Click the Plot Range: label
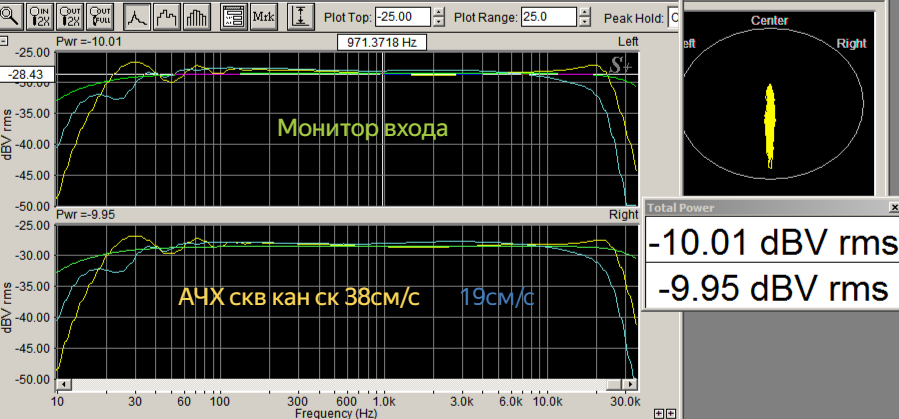899x419 pixels. point(486,18)
